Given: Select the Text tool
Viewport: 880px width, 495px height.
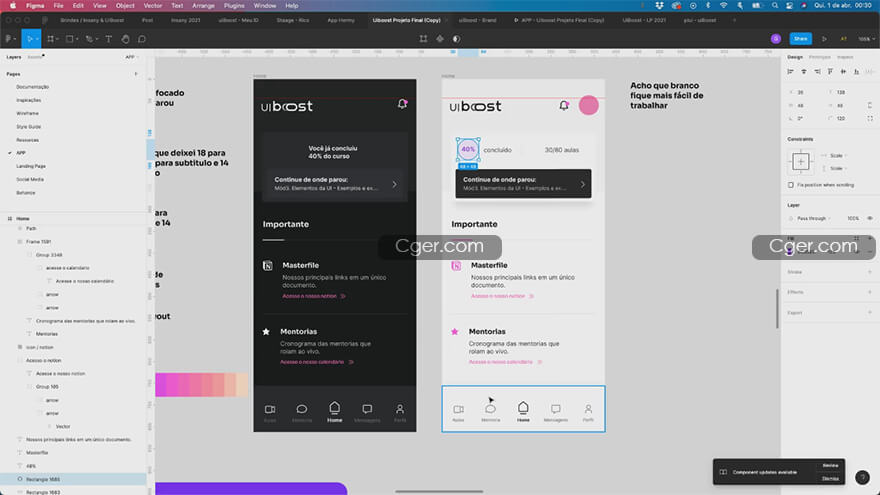Looking at the screenshot, I should click(x=109, y=39).
